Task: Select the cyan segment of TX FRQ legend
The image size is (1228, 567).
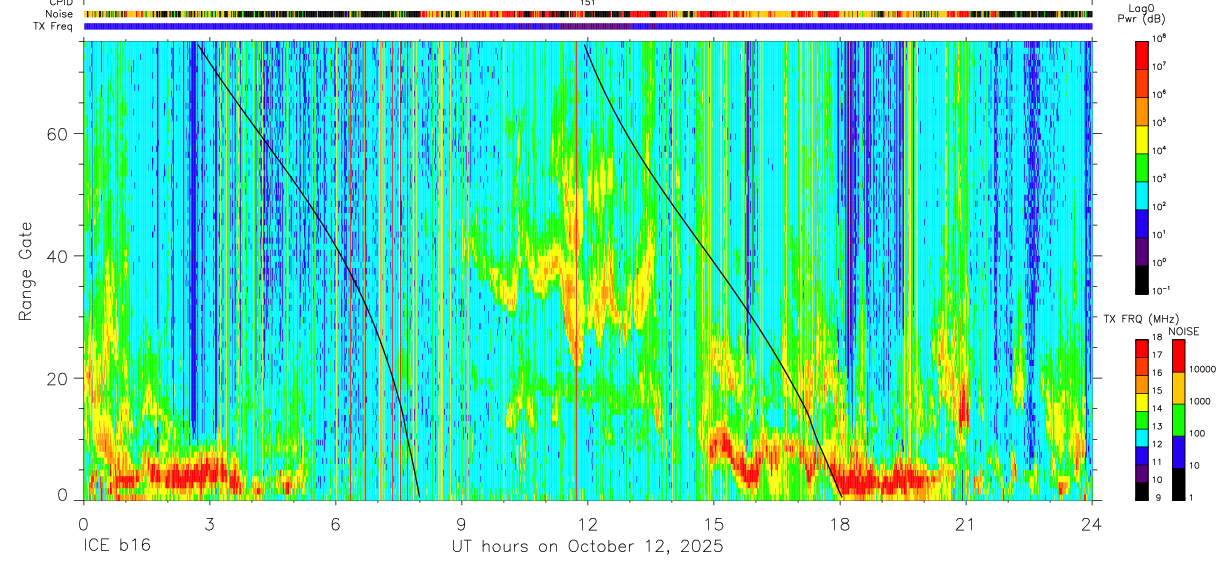Action: coord(1141,437)
